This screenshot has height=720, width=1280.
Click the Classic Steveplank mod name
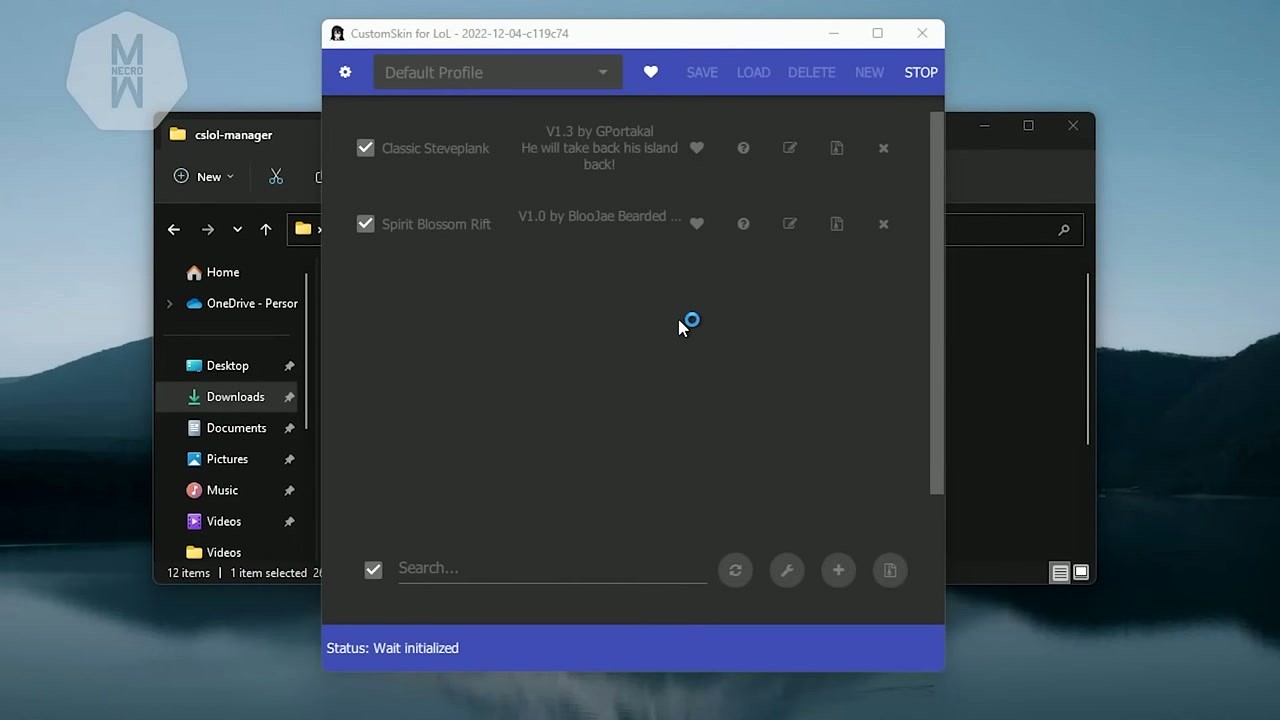coord(435,148)
